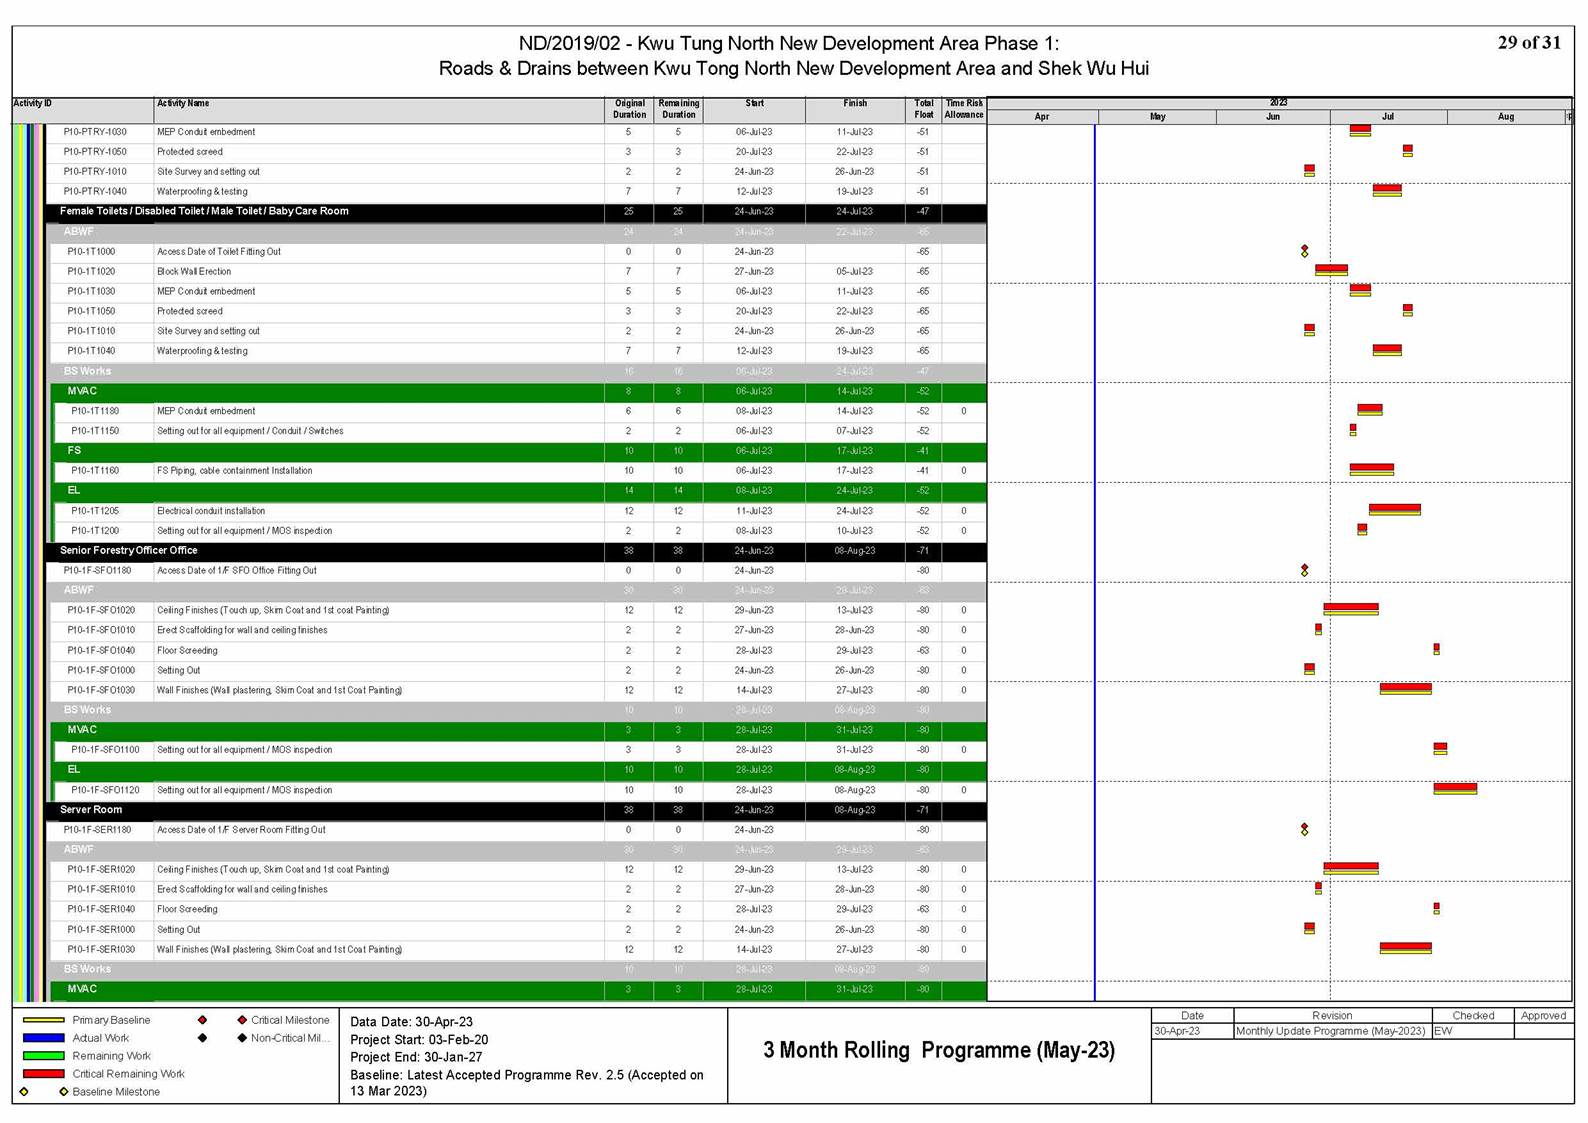Click the 'Project End: 30-Jan-27' text
This screenshot has width=1588, height=1123.
(416, 1057)
